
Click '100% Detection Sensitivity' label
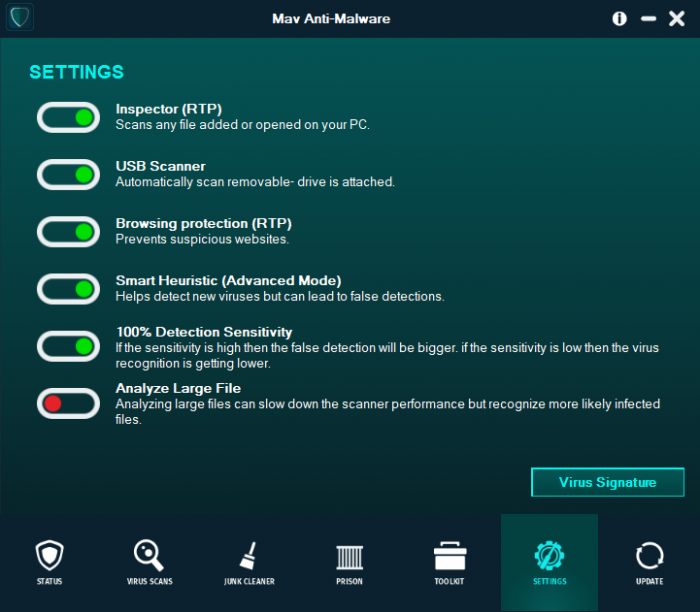point(204,332)
